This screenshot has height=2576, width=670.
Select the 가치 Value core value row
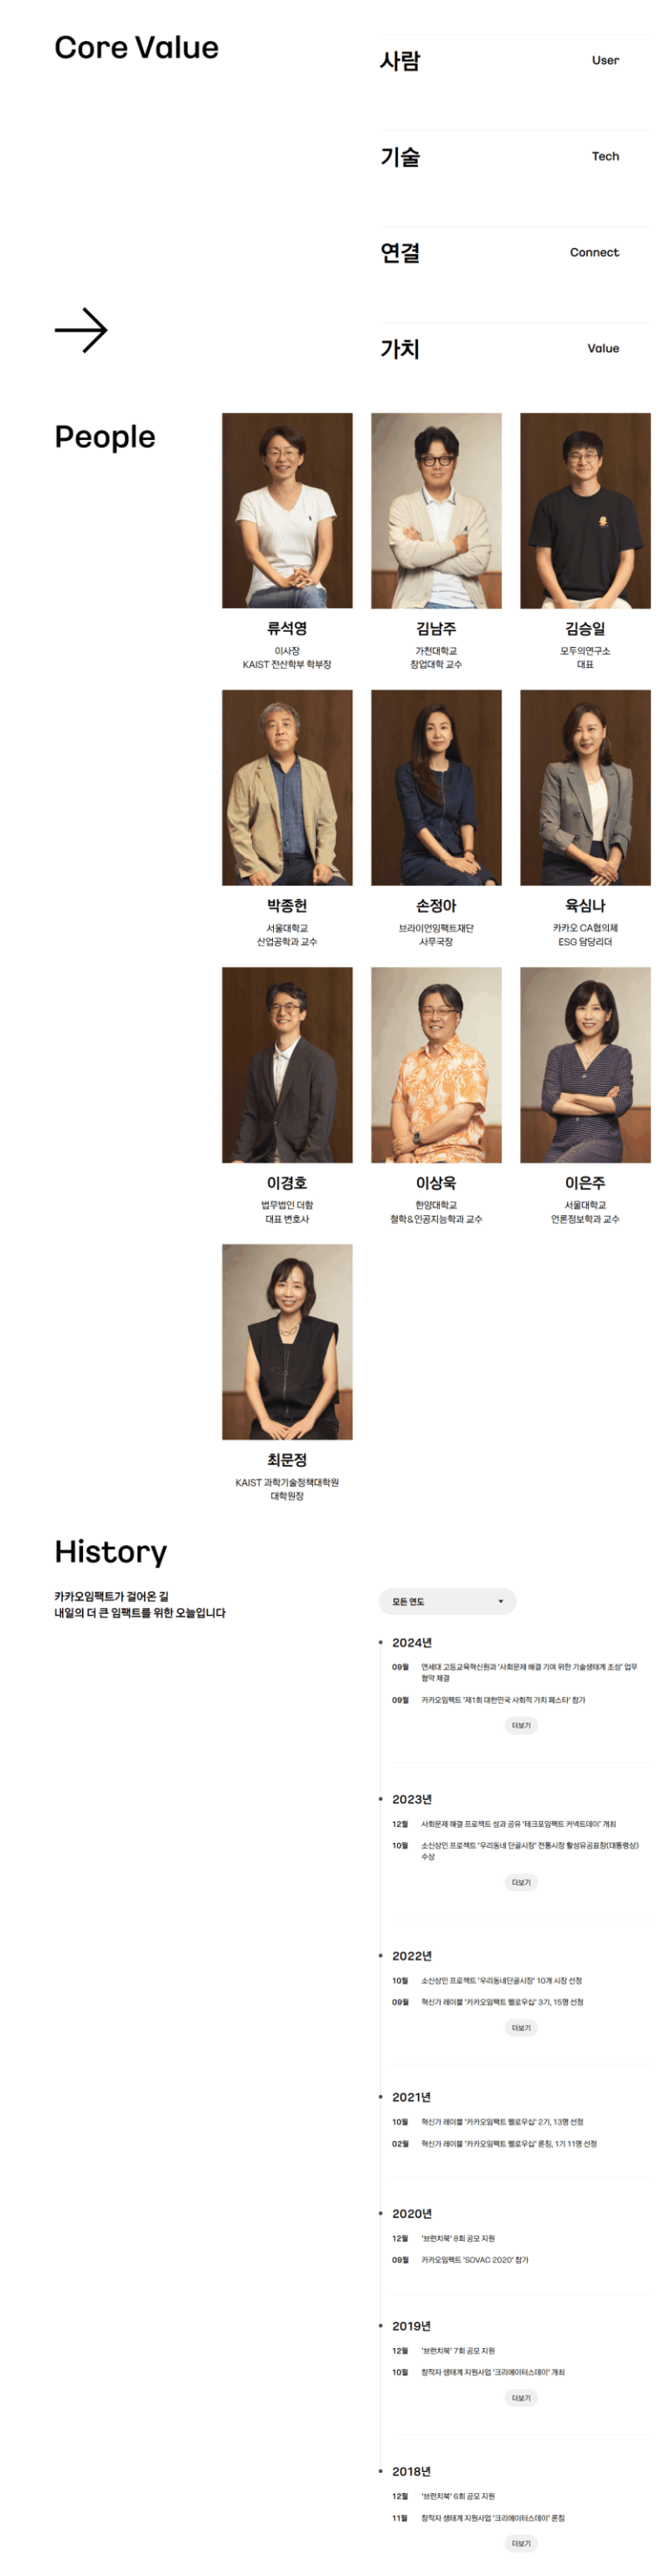(515, 349)
